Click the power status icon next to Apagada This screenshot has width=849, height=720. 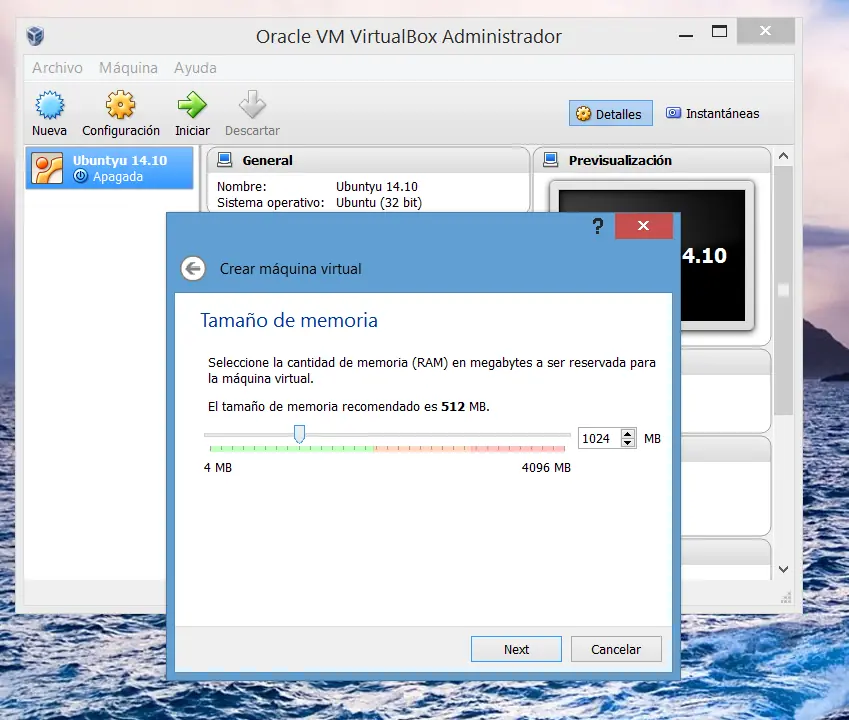pyautogui.click(x=80, y=176)
